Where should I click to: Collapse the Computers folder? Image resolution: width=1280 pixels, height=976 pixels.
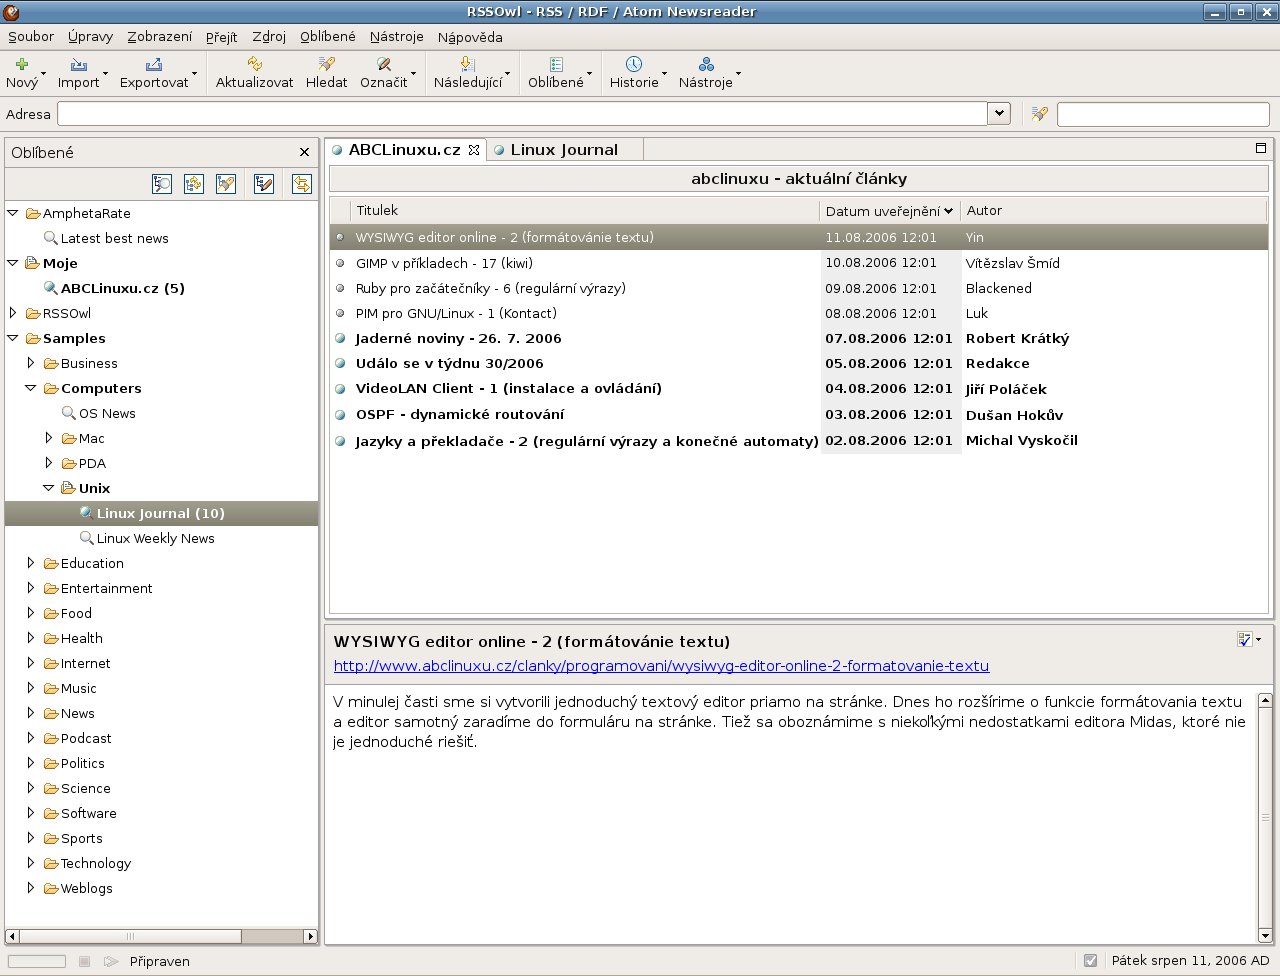(x=31, y=388)
